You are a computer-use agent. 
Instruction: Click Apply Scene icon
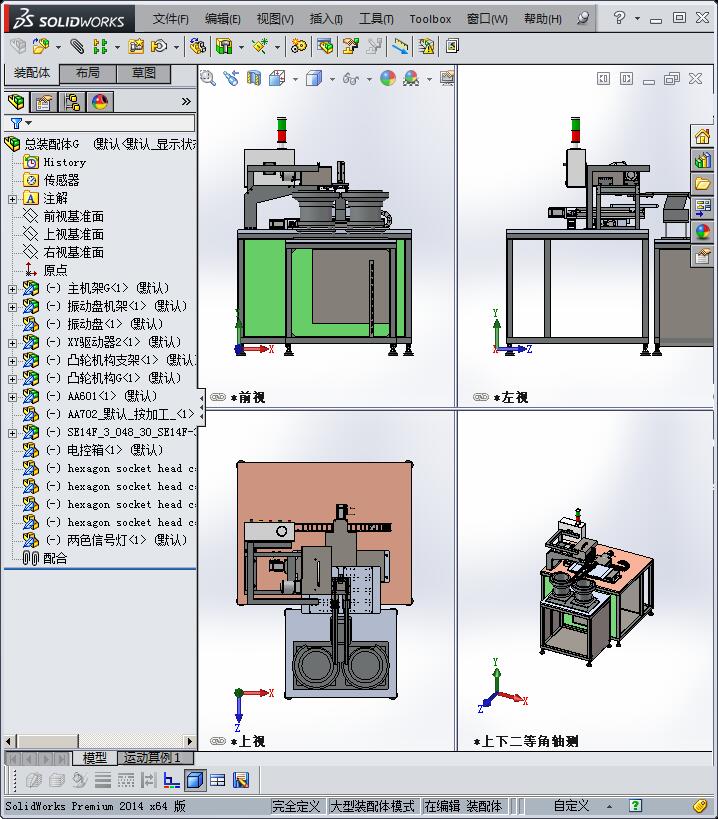(x=411, y=78)
